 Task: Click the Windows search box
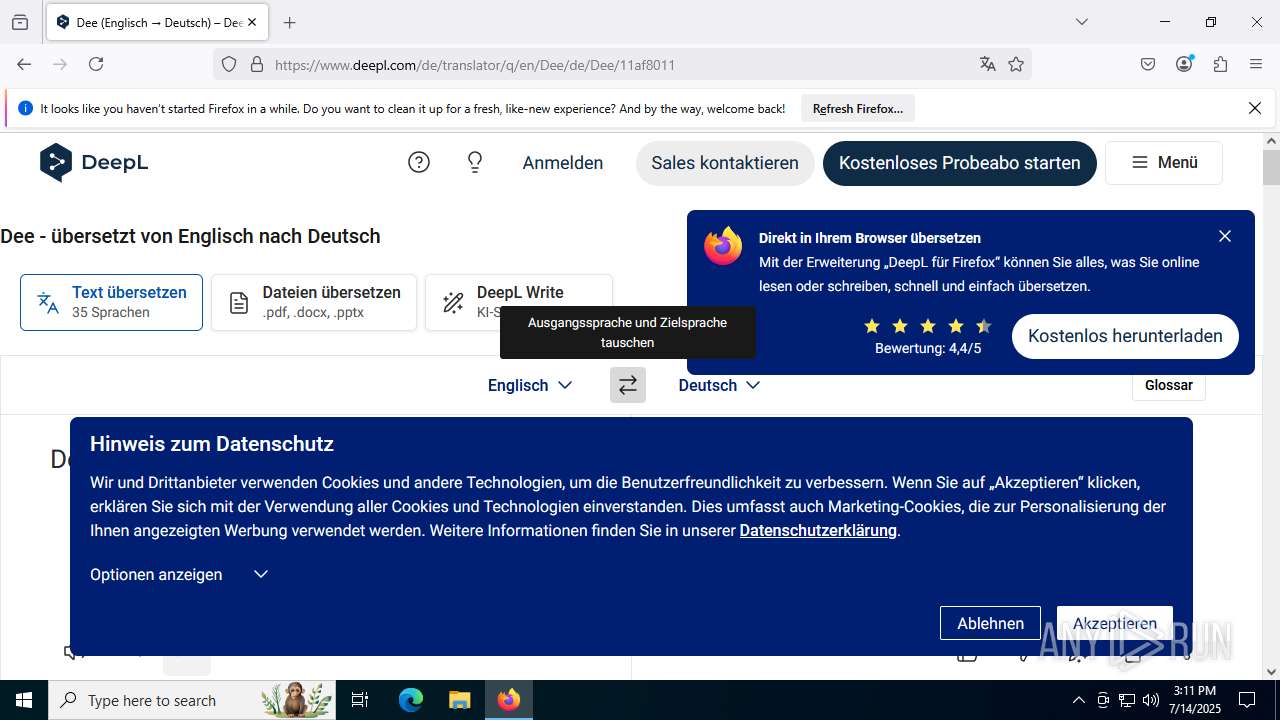[191, 700]
